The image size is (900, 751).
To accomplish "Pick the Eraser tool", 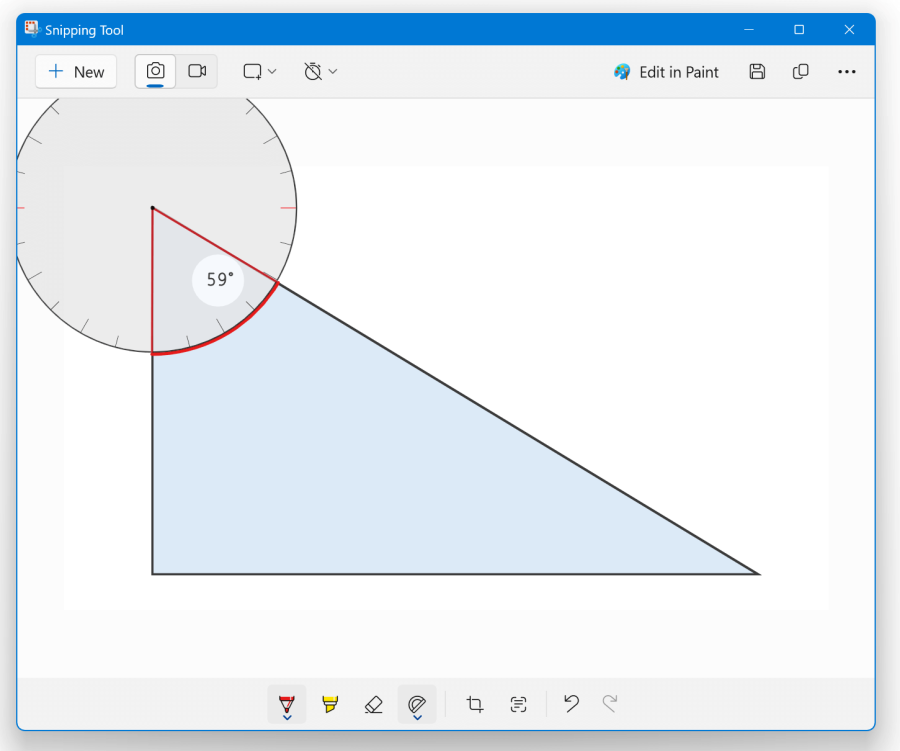I will coord(373,704).
